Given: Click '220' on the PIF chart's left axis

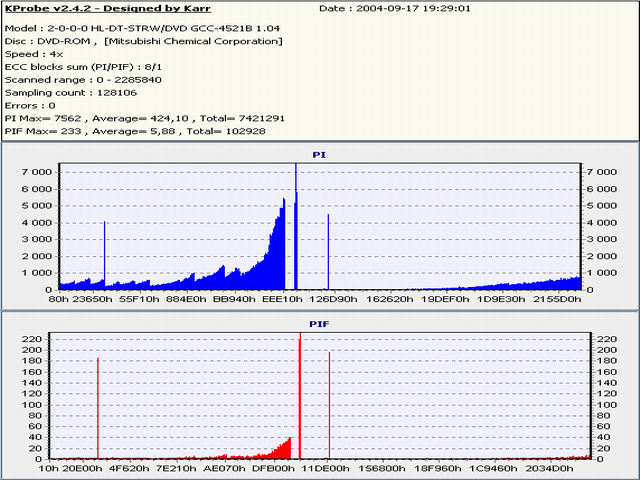Looking at the screenshot, I should 34,340.
